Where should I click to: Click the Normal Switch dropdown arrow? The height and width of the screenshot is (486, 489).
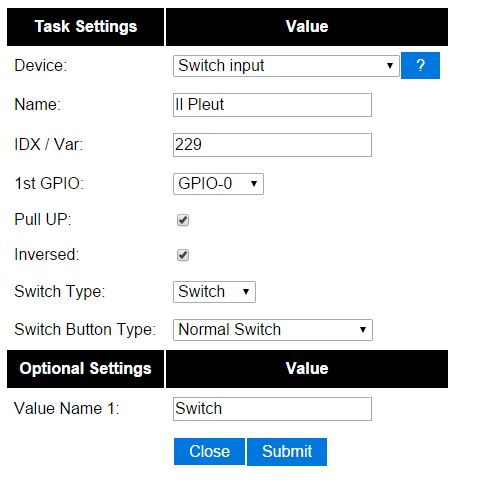[363, 330]
